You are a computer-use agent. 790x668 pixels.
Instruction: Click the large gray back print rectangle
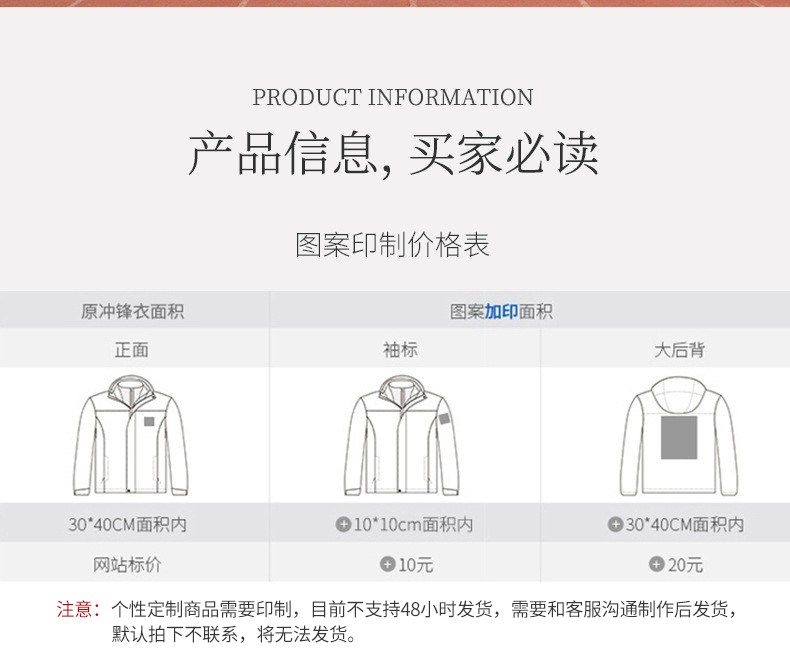tap(679, 437)
